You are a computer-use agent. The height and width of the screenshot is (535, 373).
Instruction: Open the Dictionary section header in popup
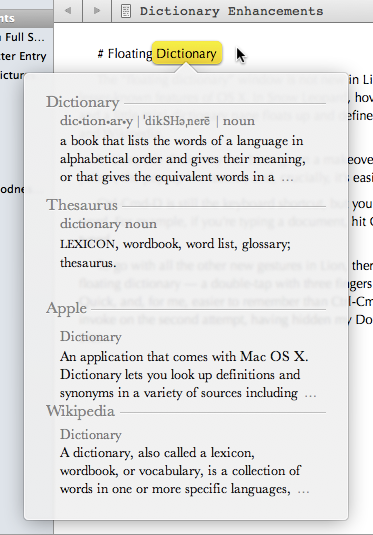(x=83, y=102)
